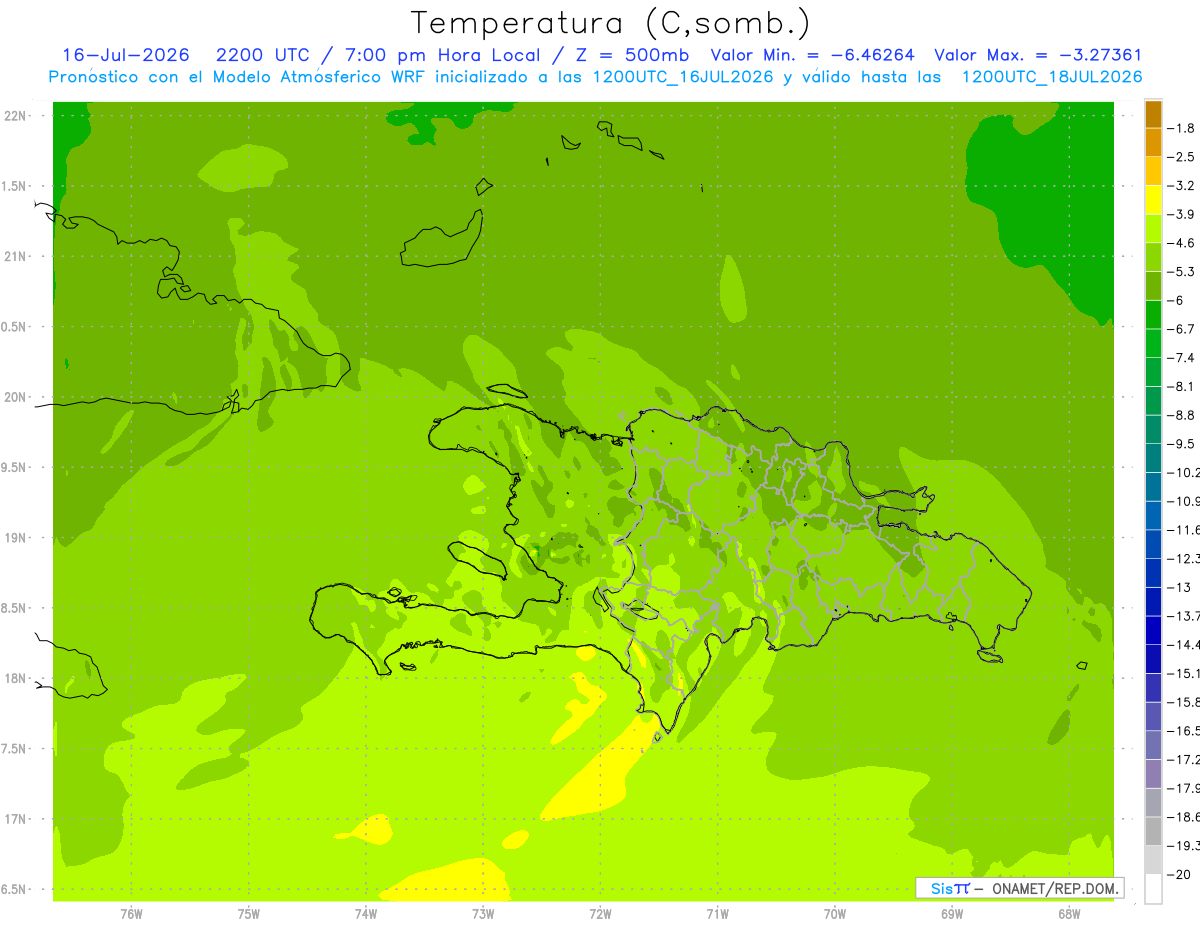
Task: Click blue colorbar swatch between -13 and -13.7
Action: 1153,602
